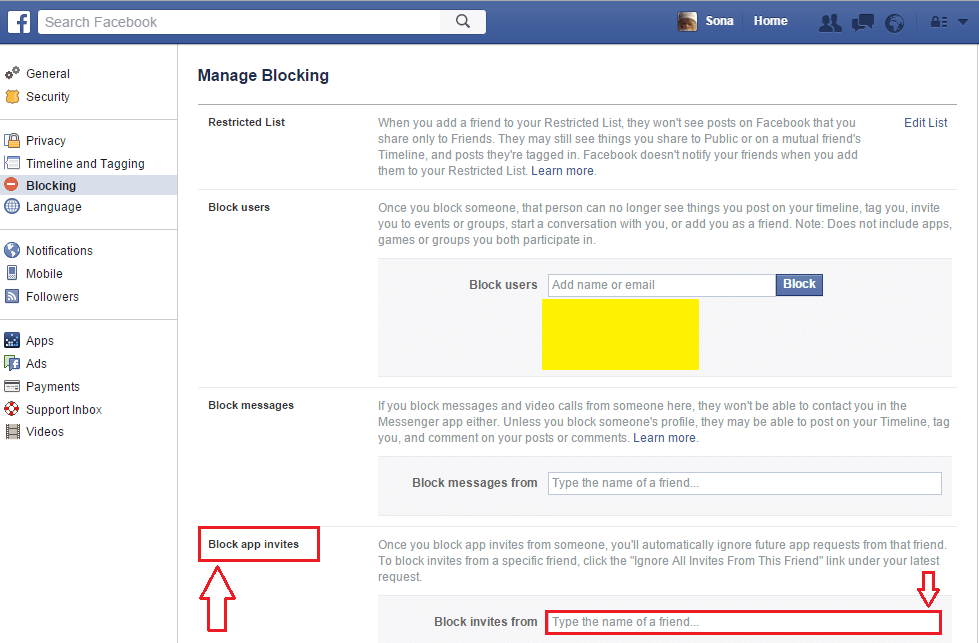
Task: Open Learn more link for Restricted List
Action: click(x=562, y=171)
